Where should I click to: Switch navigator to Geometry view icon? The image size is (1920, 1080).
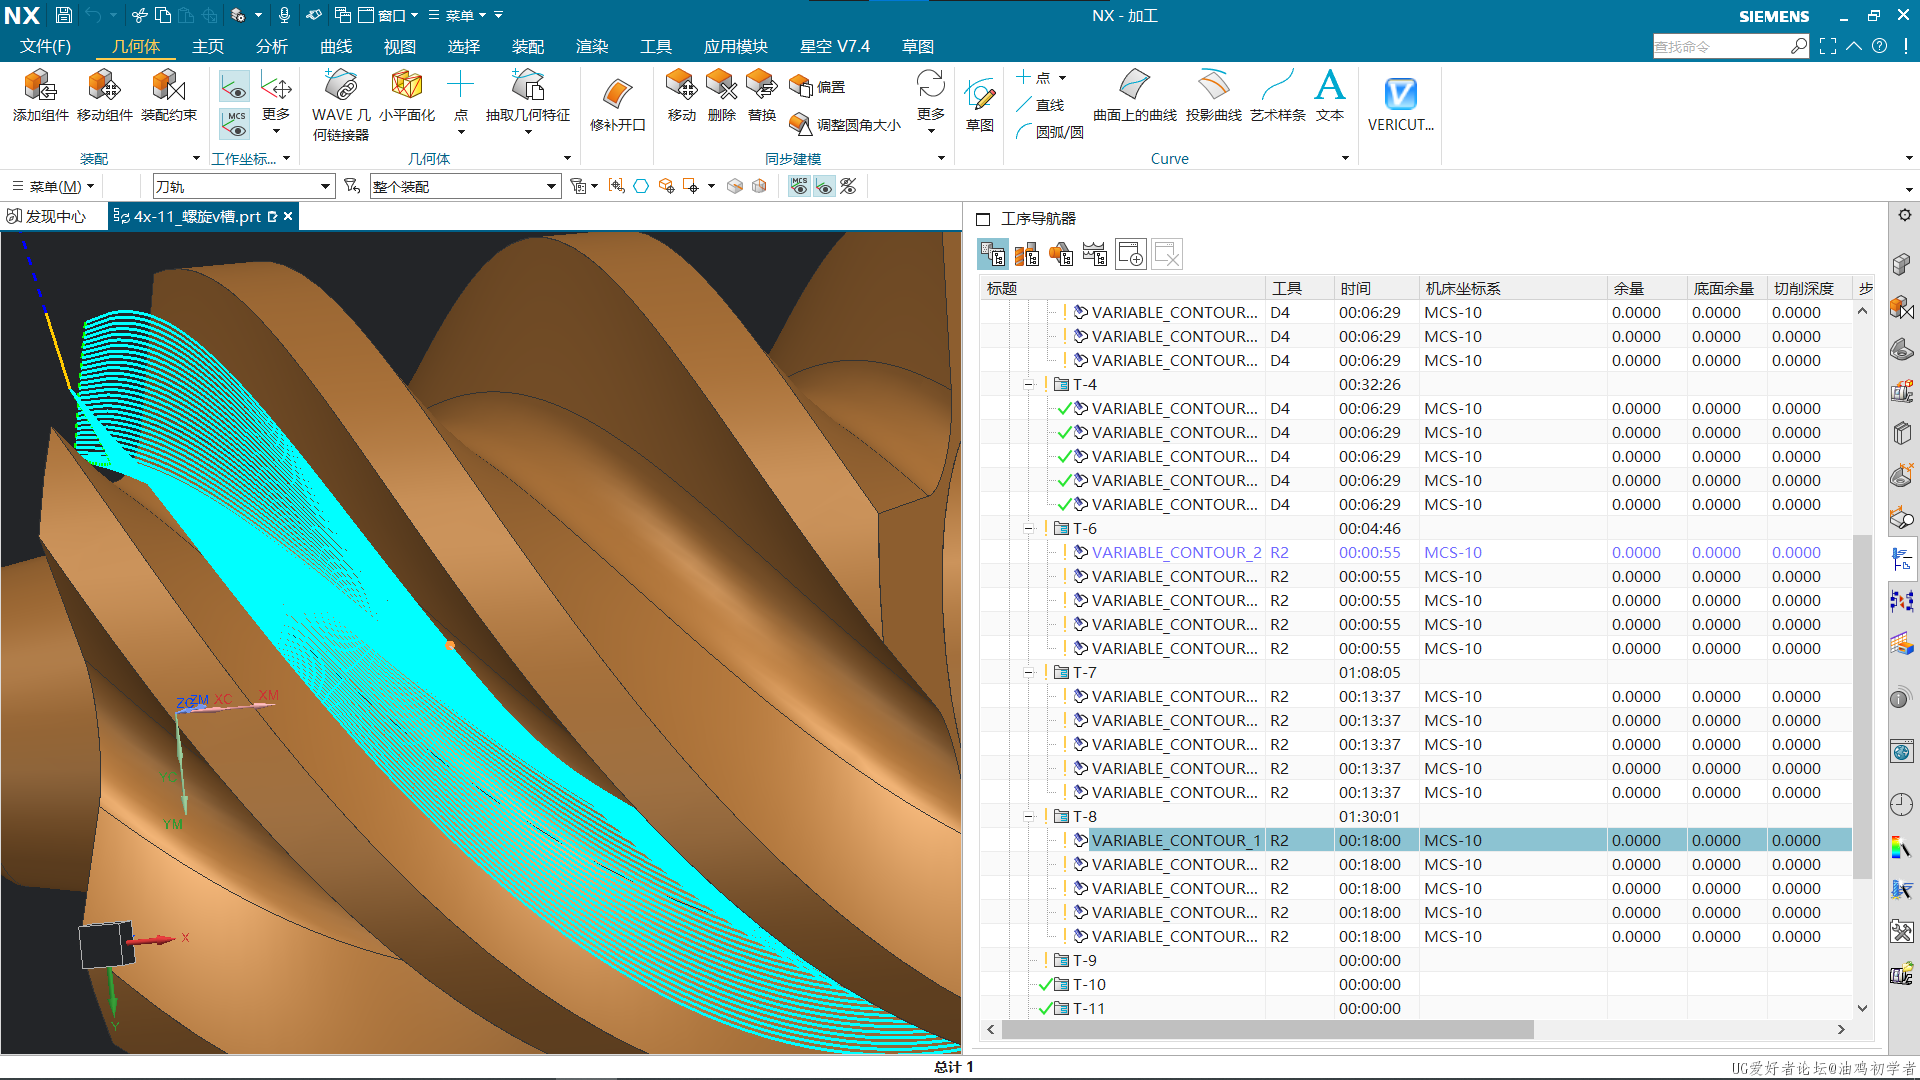click(x=1061, y=255)
